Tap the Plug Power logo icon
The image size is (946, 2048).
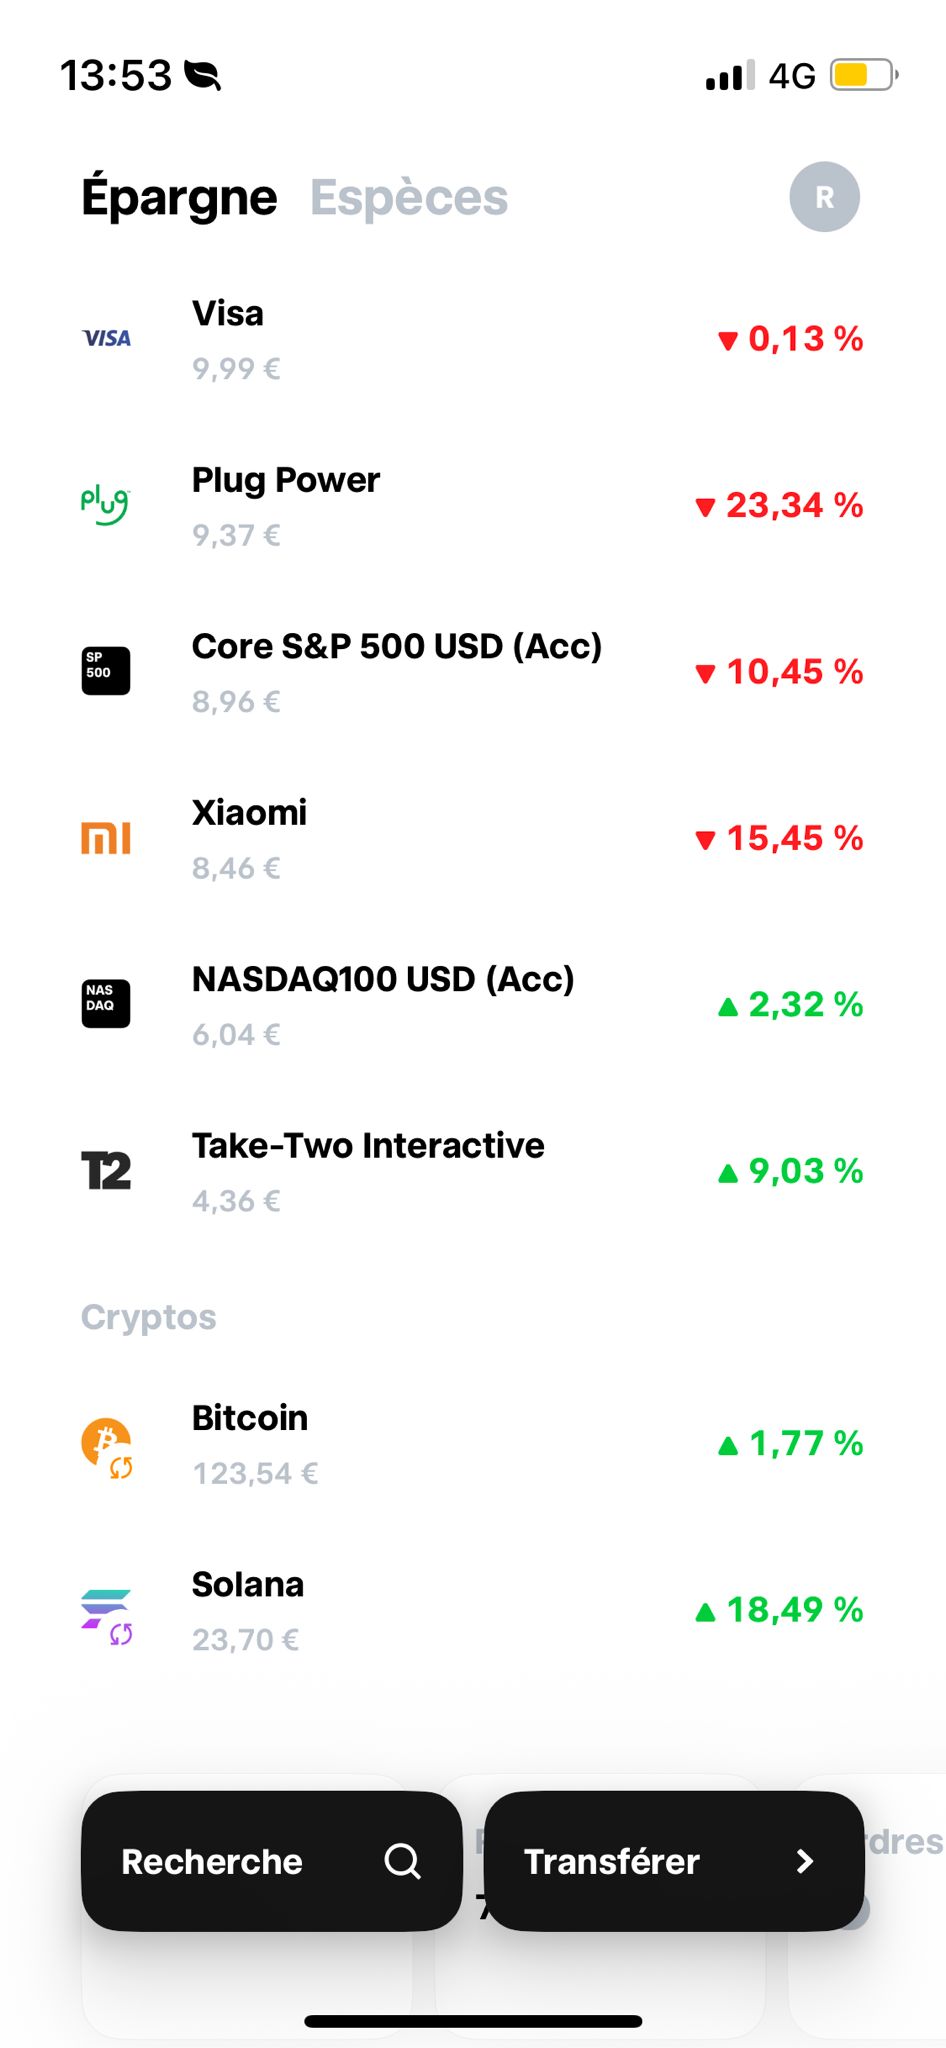[x=105, y=504]
